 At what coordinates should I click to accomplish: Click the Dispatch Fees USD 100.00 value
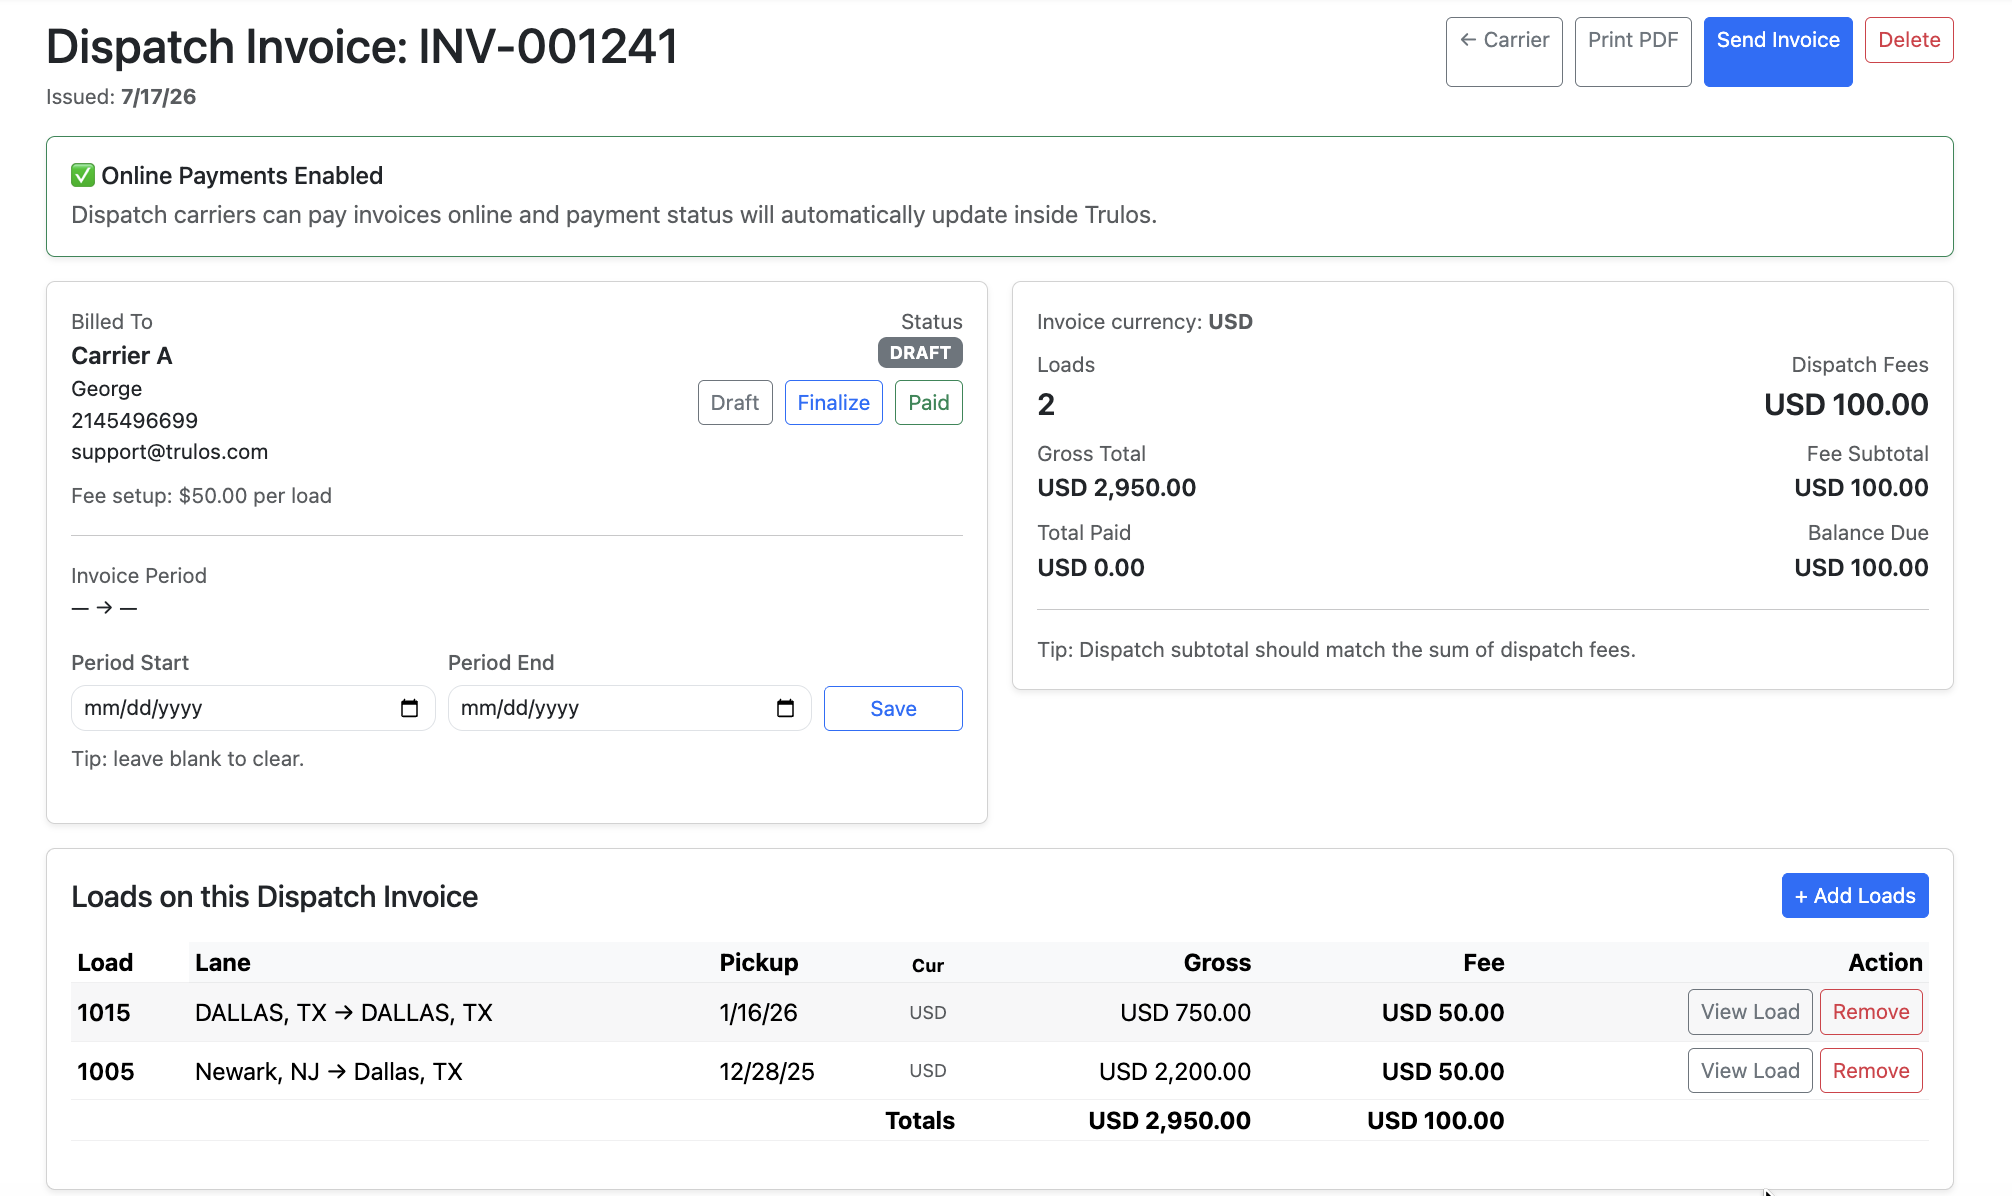(x=1846, y=405)
